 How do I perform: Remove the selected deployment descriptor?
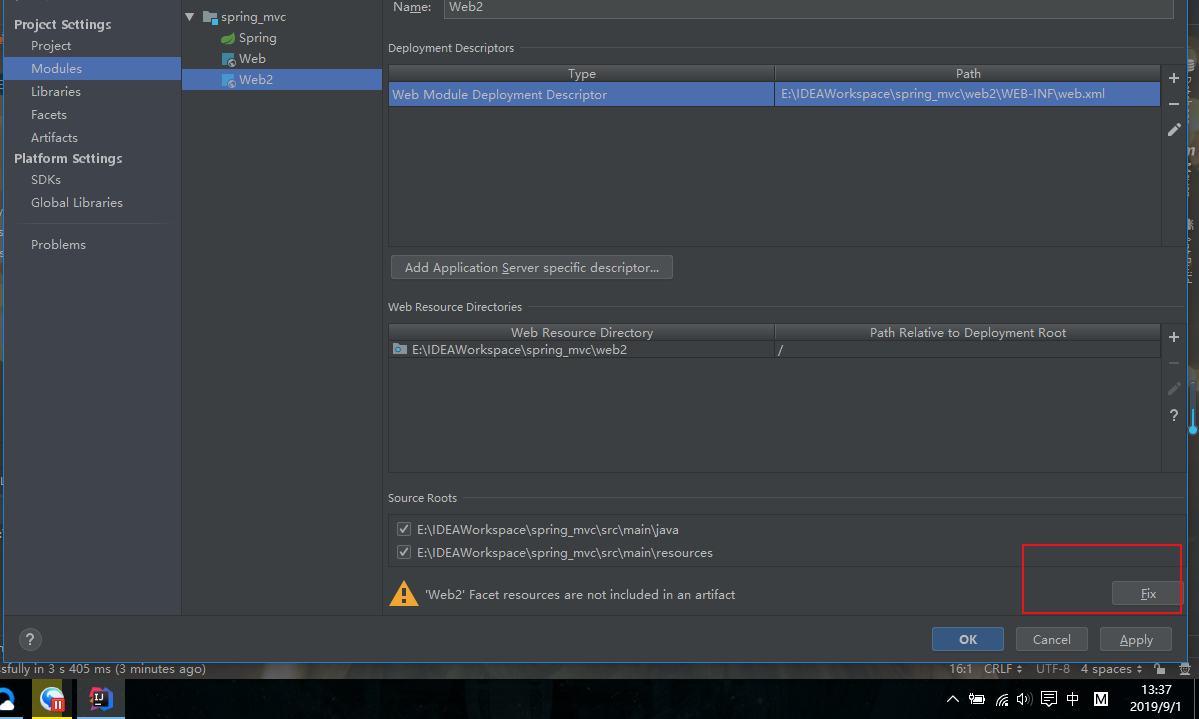tap(1174, 104)
